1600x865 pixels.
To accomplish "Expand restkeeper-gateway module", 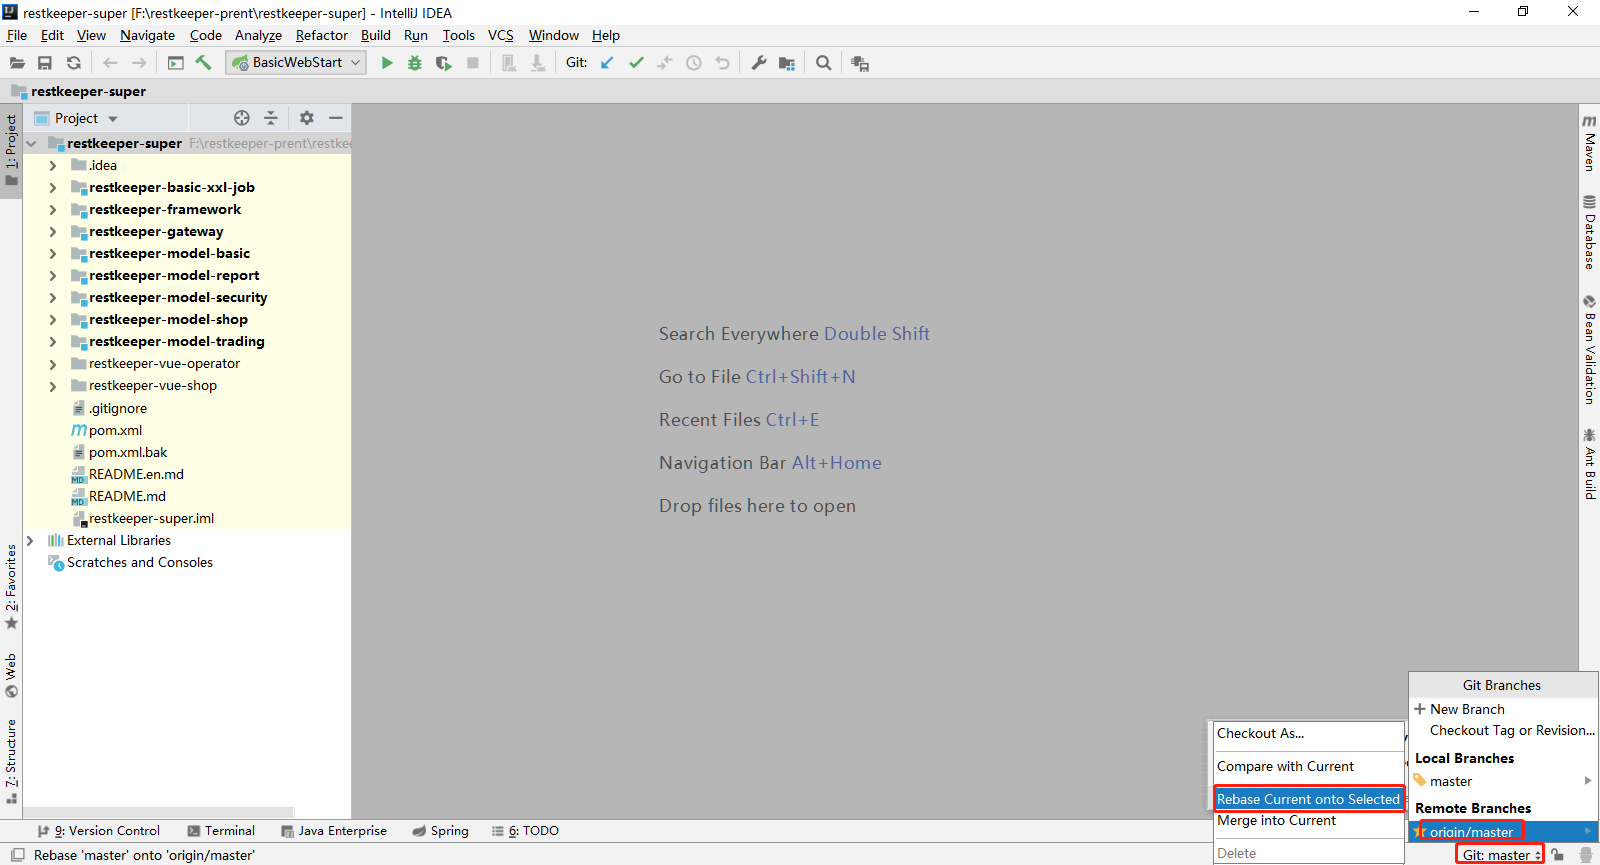I will (53, 231).
